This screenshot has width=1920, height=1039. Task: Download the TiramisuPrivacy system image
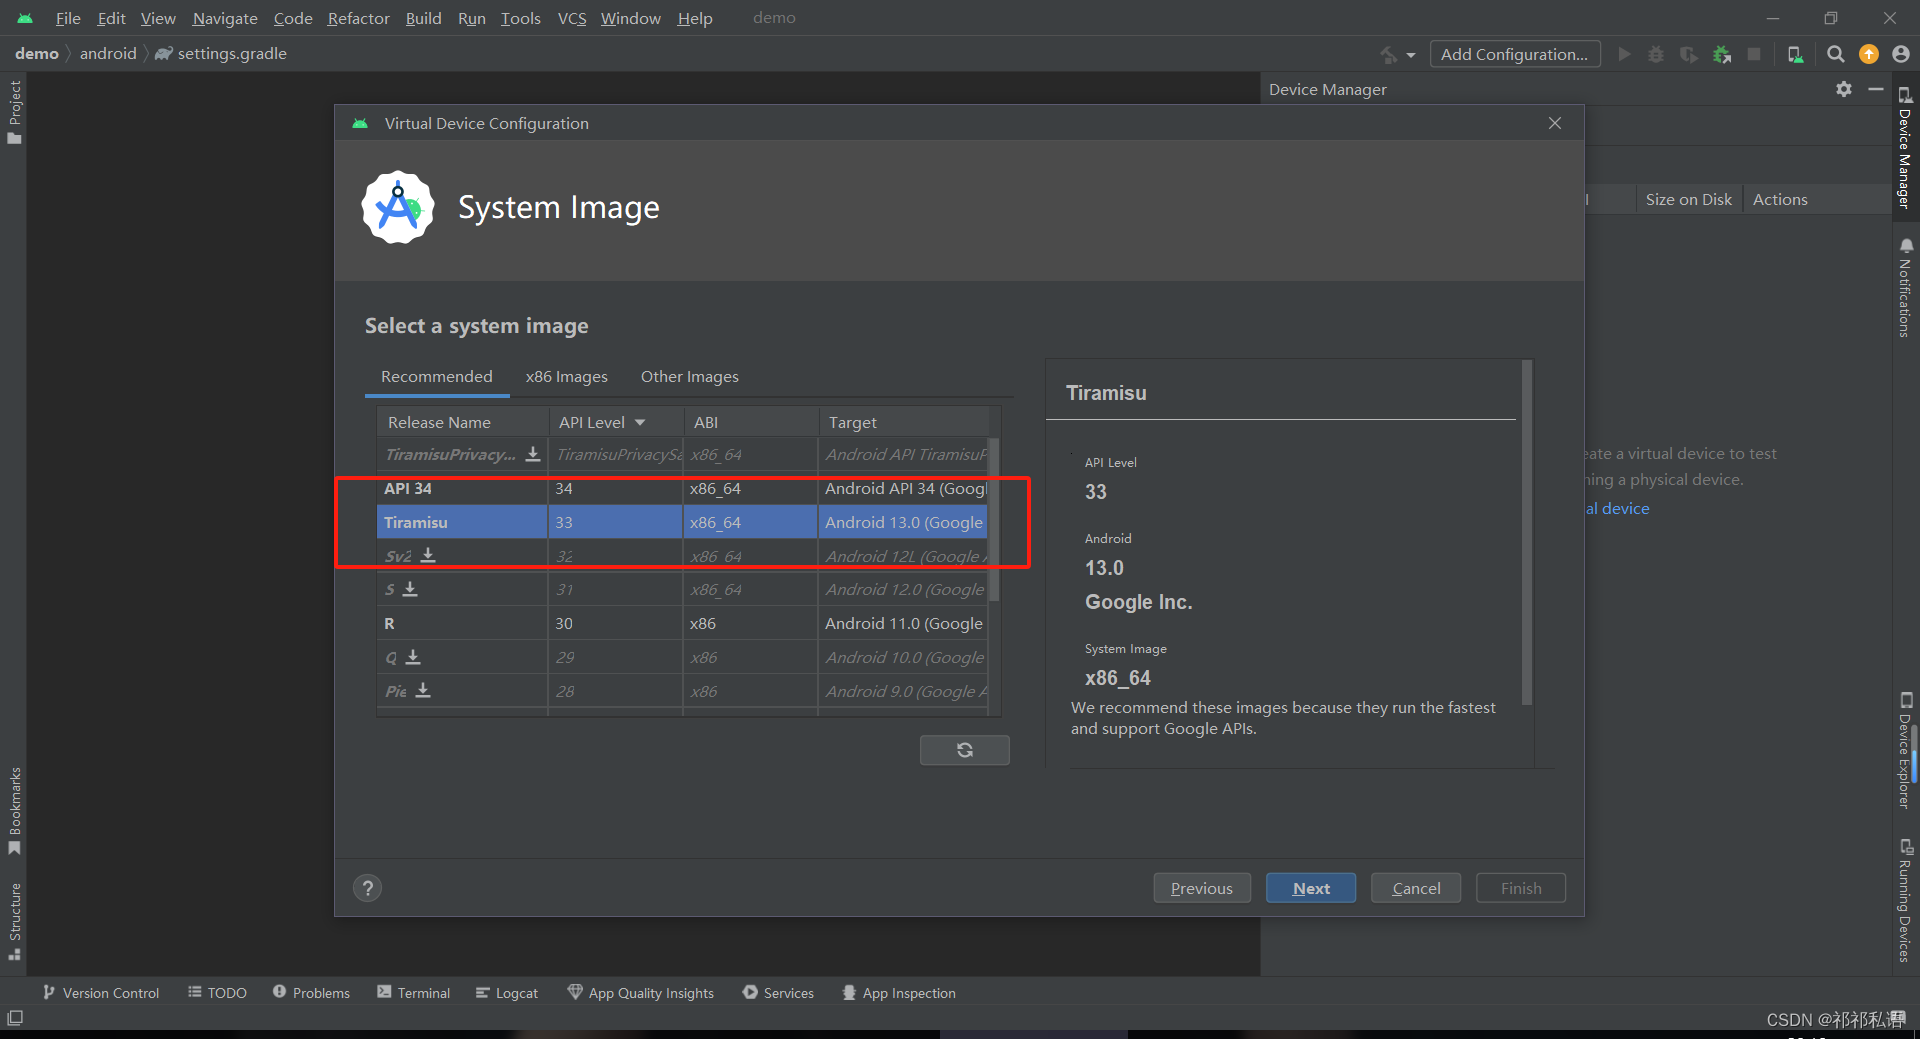(533, 454)
